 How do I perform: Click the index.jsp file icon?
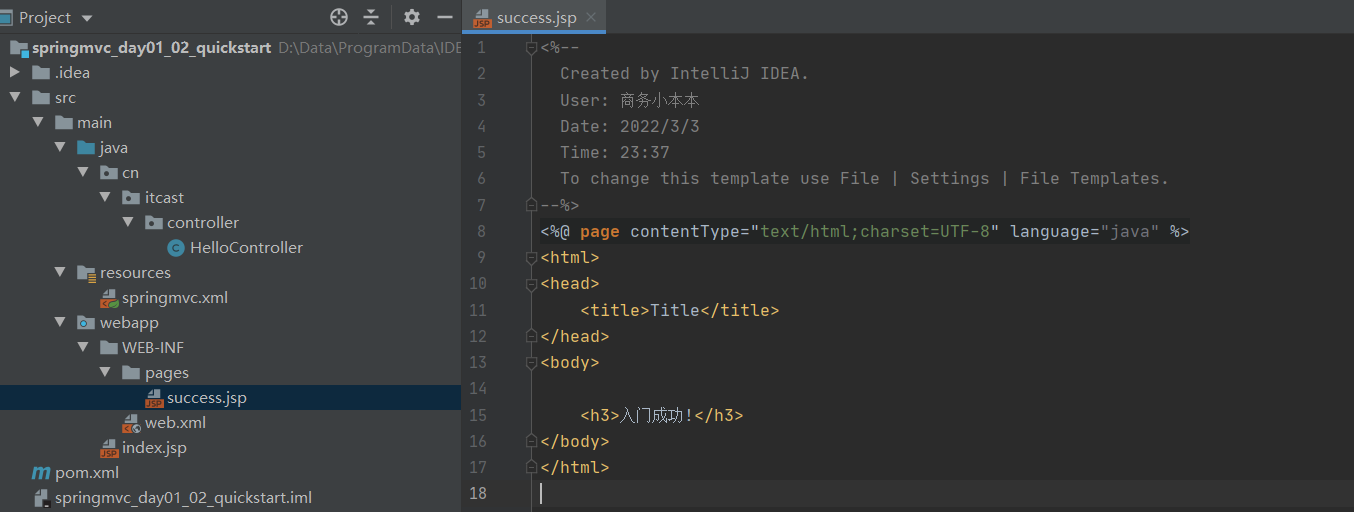pyautogui.click(x=108, y=448)
